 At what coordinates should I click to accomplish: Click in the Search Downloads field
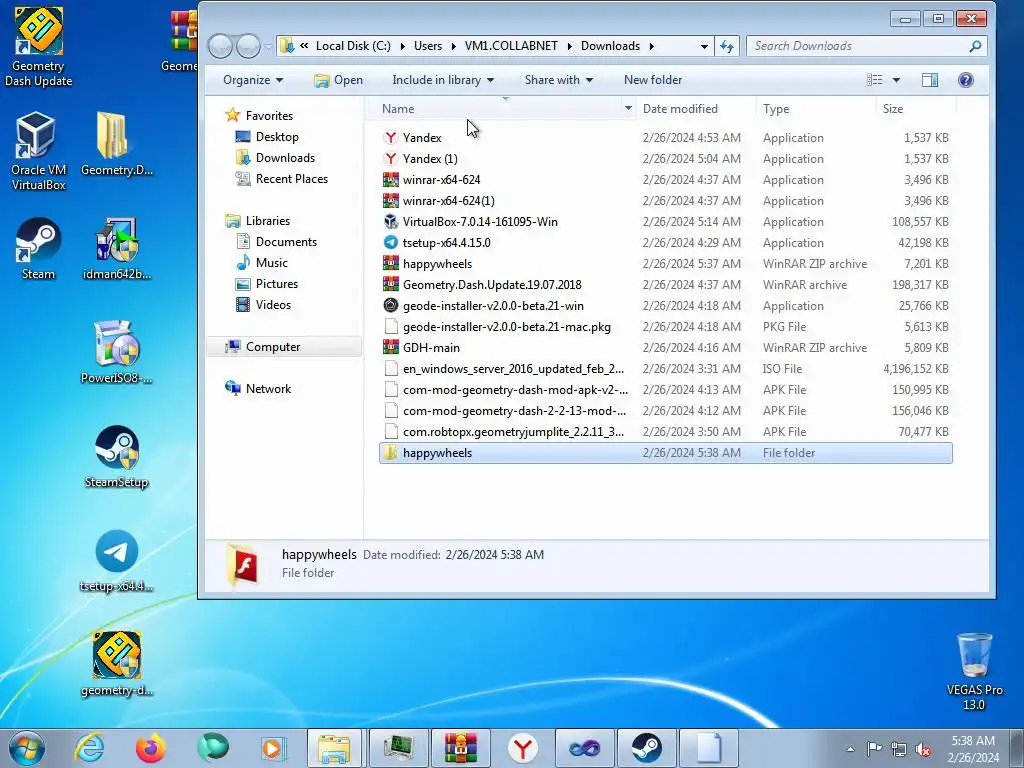(866, 46)
